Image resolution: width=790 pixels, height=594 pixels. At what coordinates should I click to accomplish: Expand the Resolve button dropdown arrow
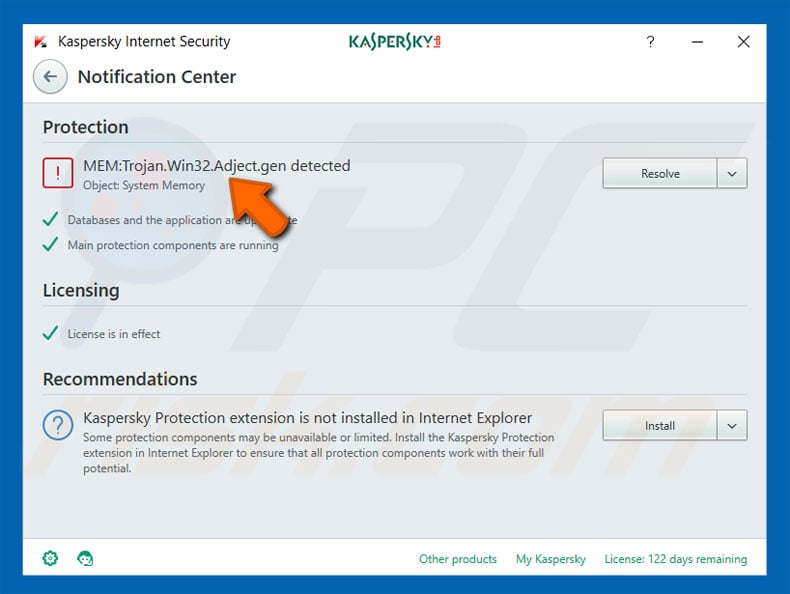[x=732, y=173]
